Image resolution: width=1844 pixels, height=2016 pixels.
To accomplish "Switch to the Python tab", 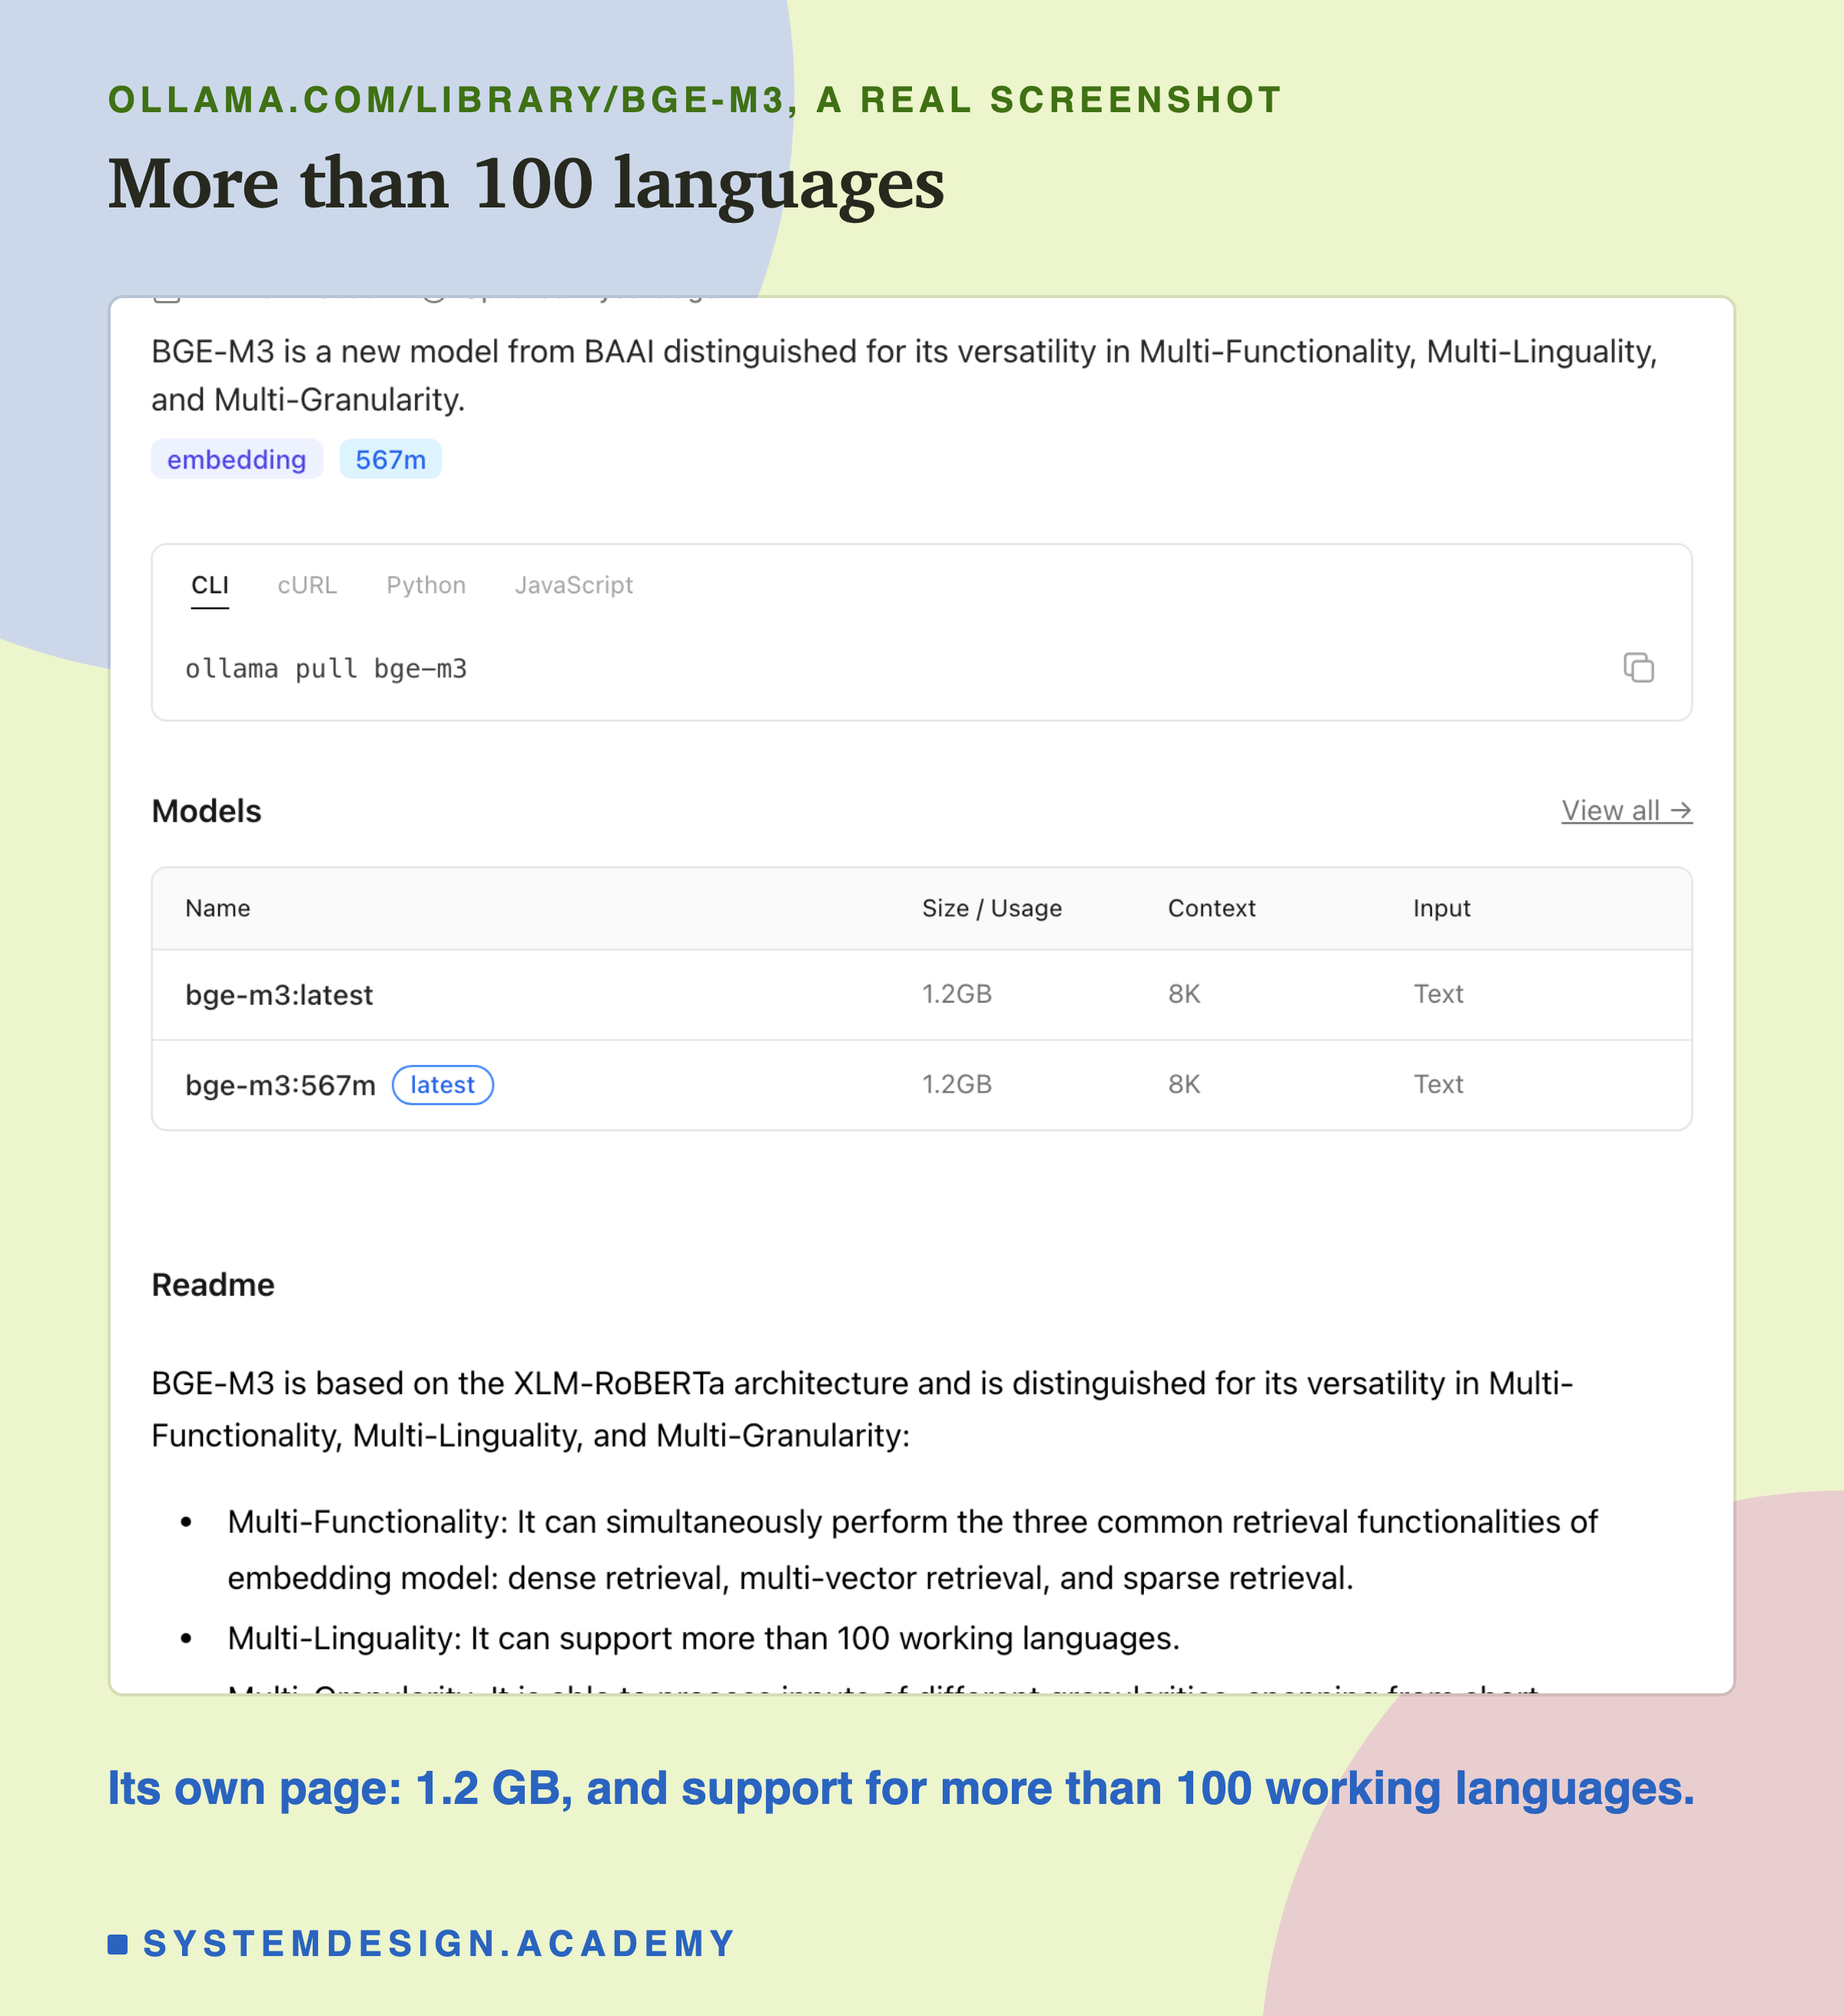I will 426,585.
